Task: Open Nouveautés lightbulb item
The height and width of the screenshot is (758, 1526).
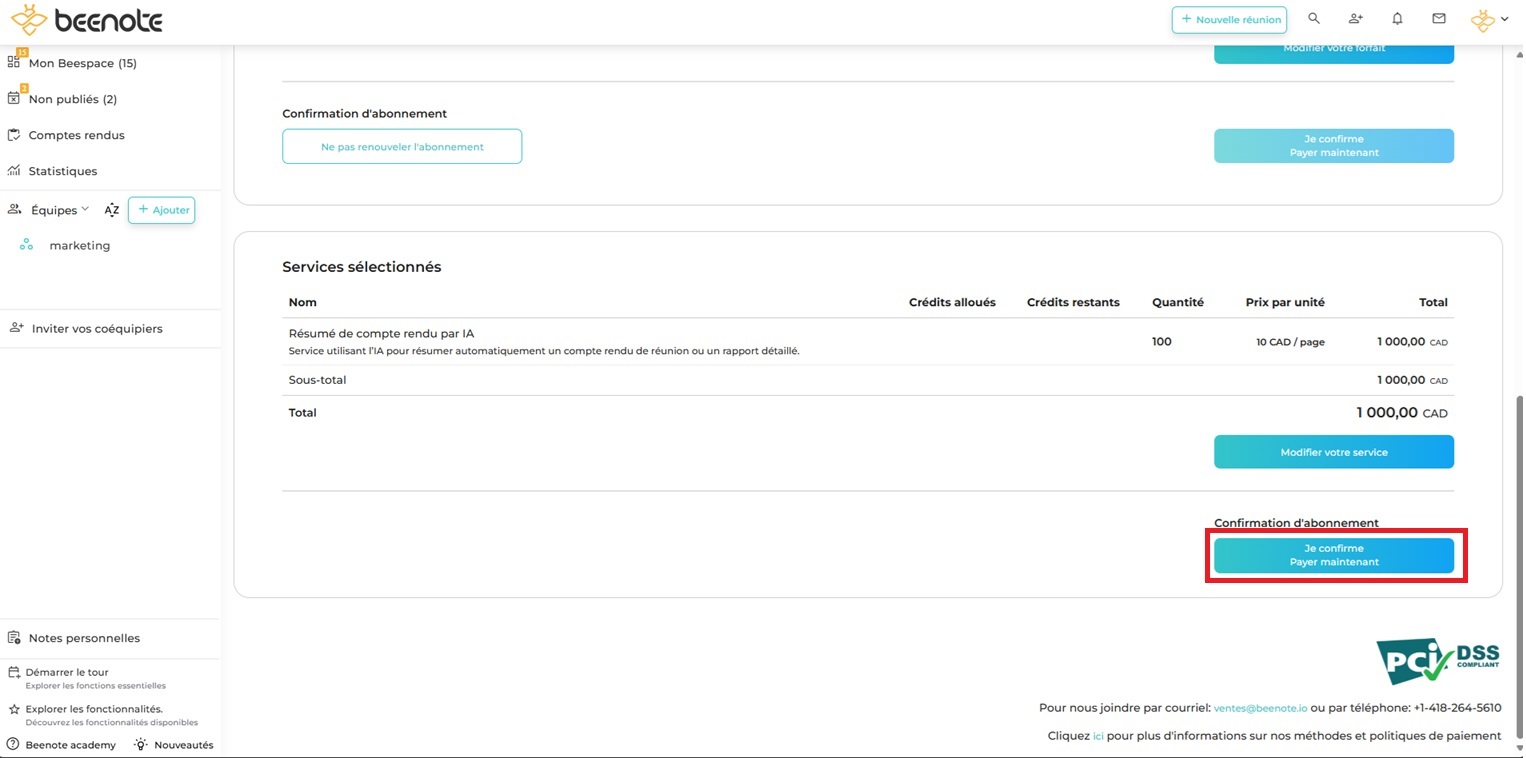Action: click(x=174, y=745)
